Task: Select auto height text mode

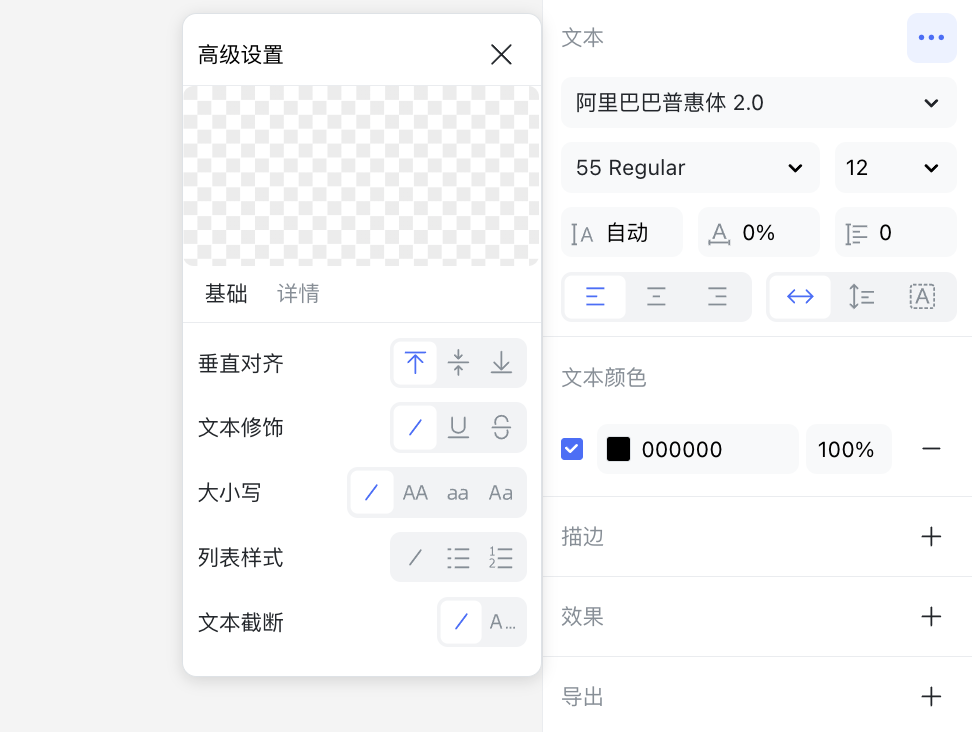Action: (861, 297)
